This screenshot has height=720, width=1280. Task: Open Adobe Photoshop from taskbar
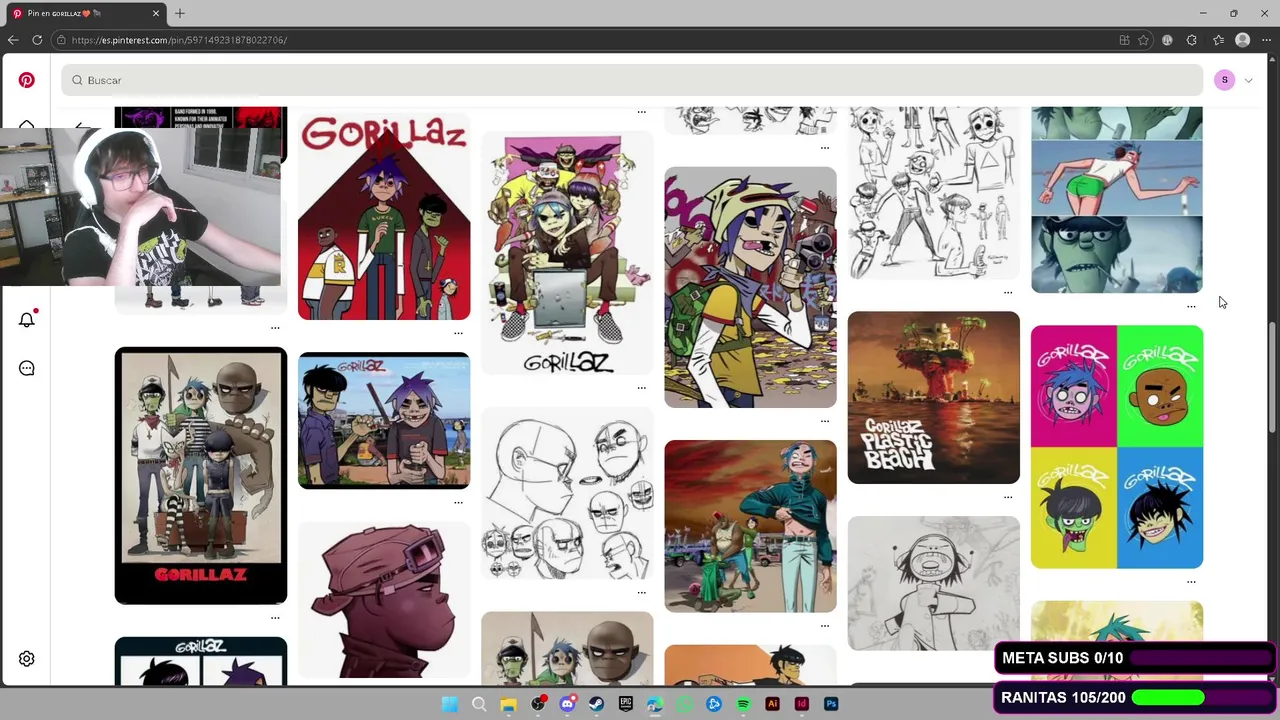pyautogui.click(x=831, y=704)
